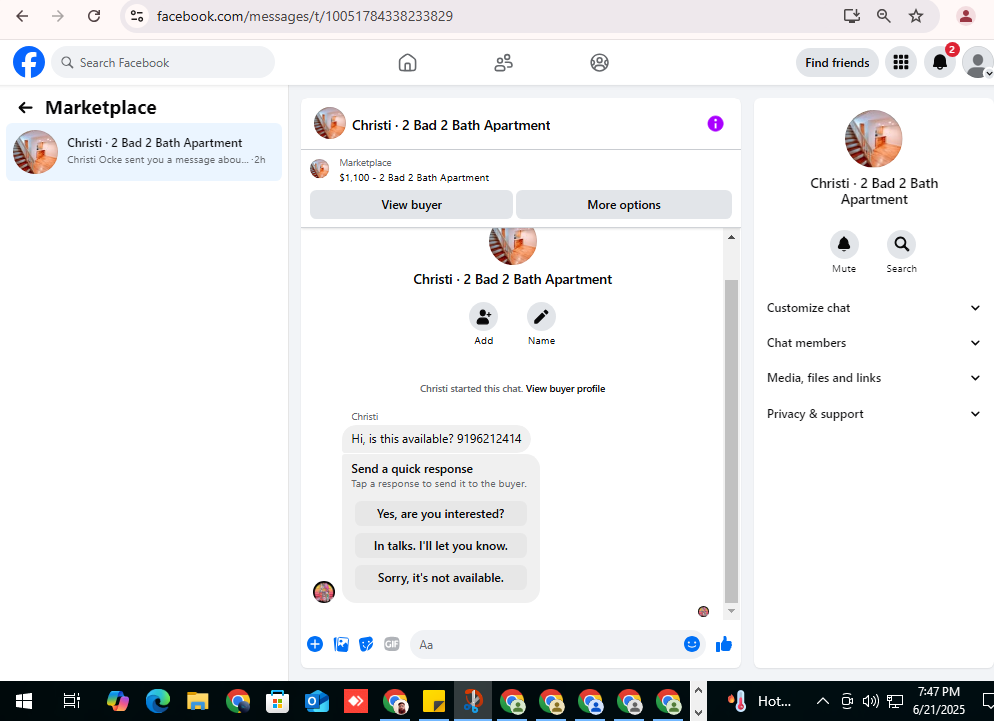The image size is (994, 721).
Task: Click the chat scrollbar up arrow
Action: click(731, 237)
